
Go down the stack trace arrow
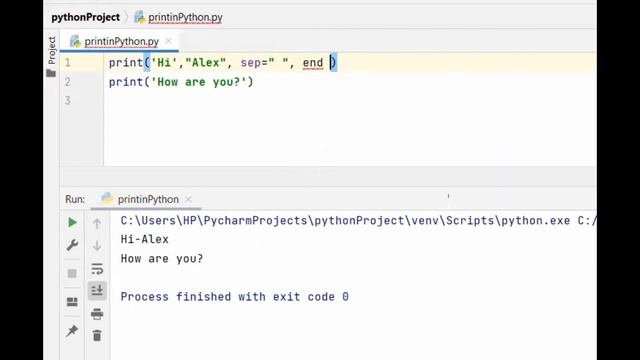pos(97,246)
